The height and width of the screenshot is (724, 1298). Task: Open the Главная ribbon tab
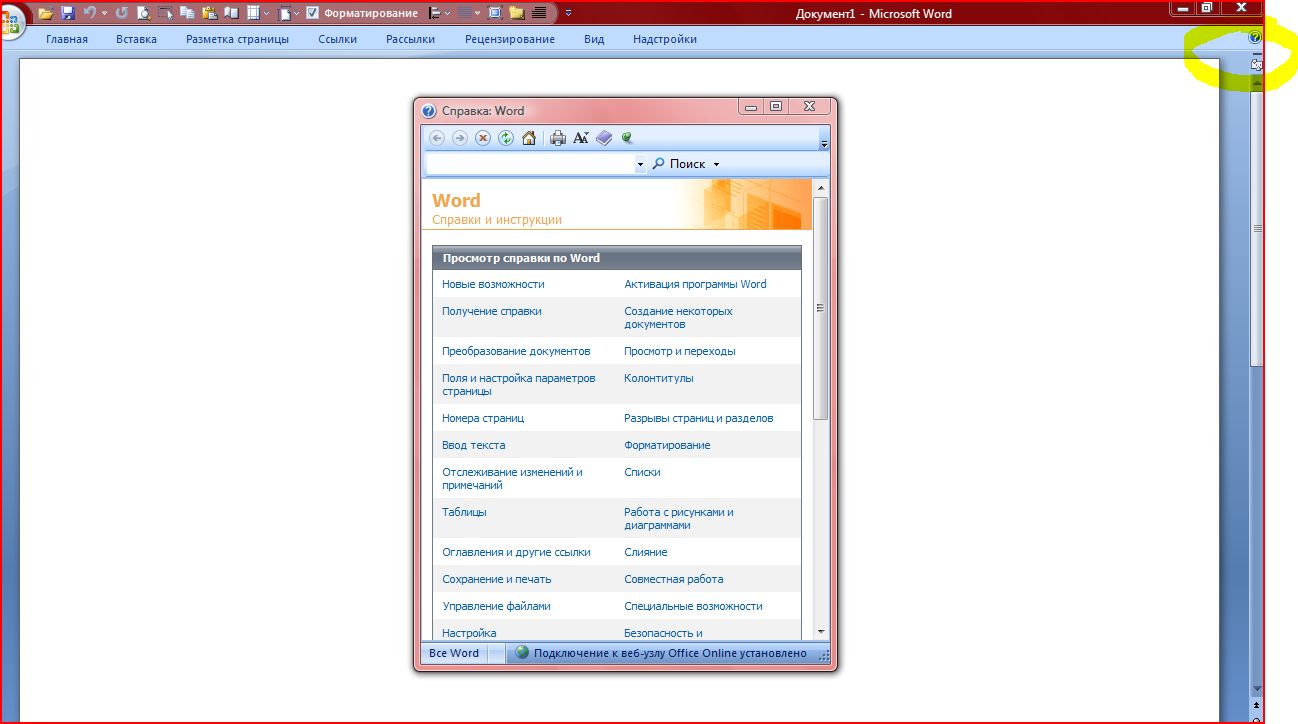[x=67, y=39]
